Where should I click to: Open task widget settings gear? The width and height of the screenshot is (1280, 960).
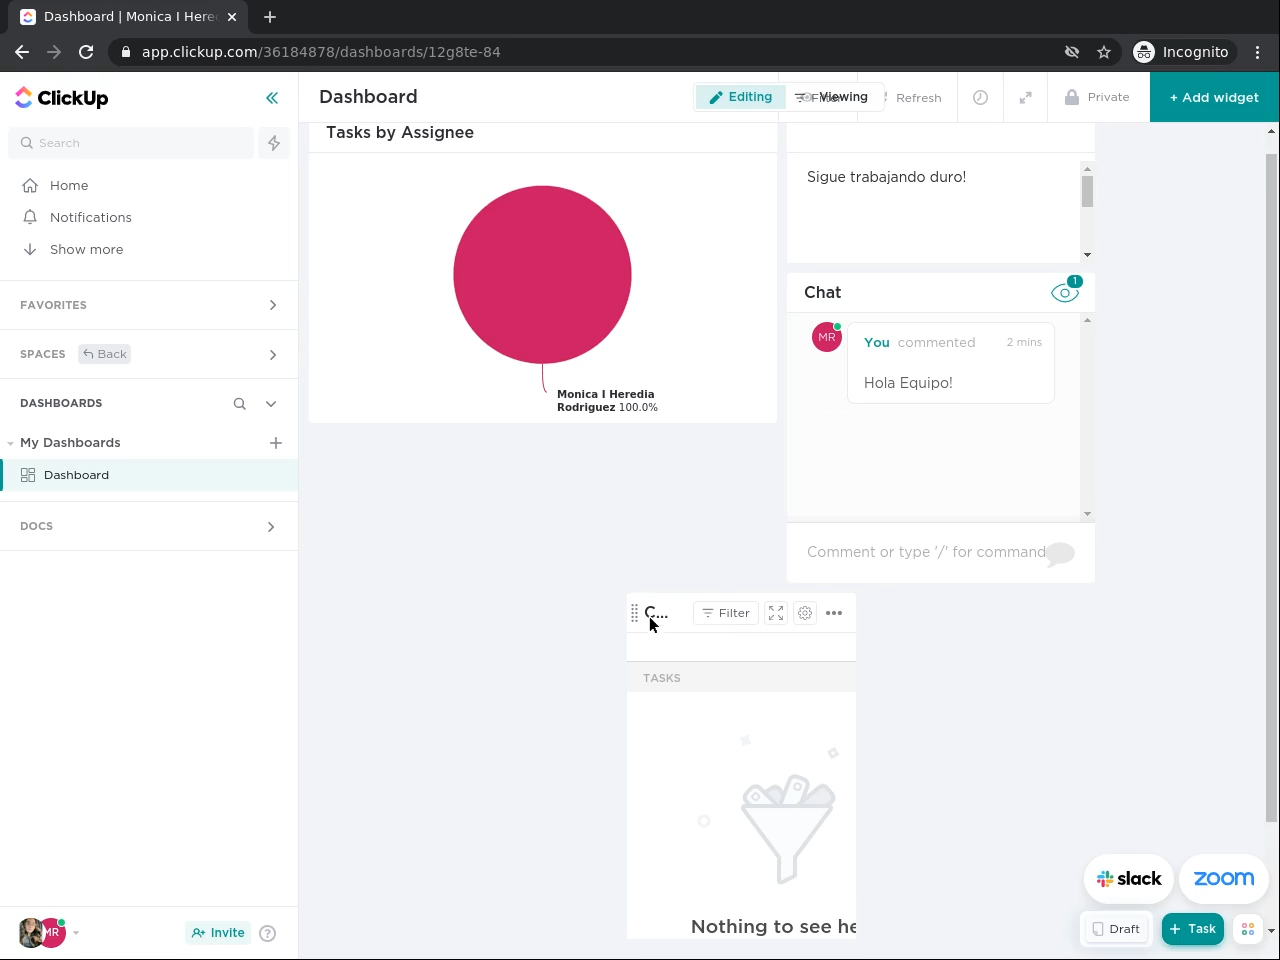805,613
